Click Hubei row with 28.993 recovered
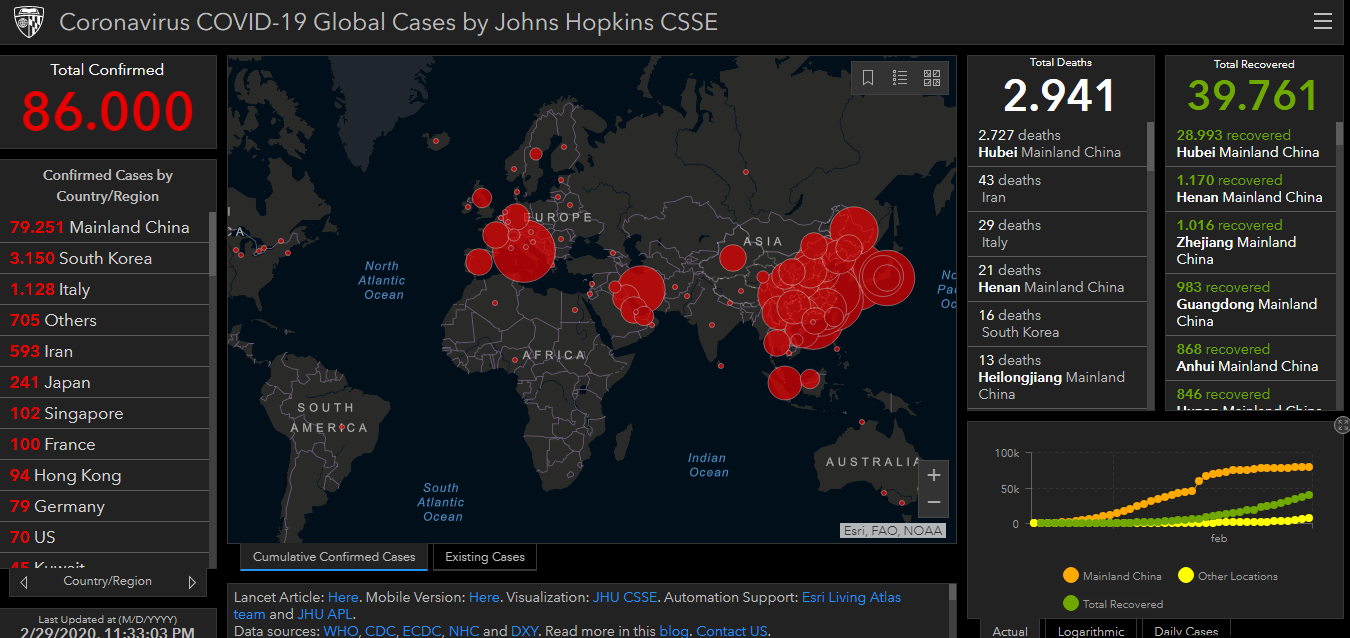1350x638 pixels. click(x=1251, y=144)
